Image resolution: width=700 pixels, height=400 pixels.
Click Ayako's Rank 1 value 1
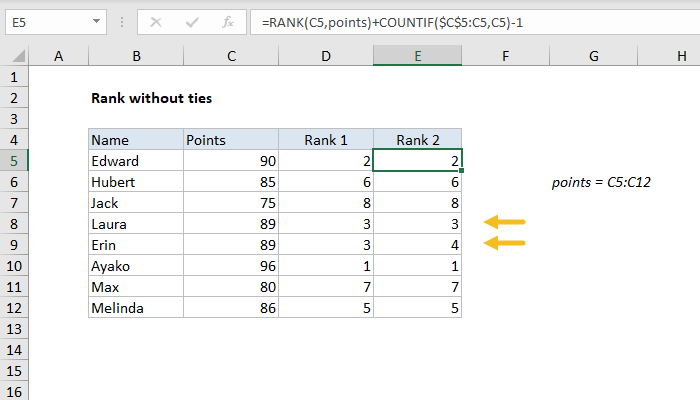[326, 266]
